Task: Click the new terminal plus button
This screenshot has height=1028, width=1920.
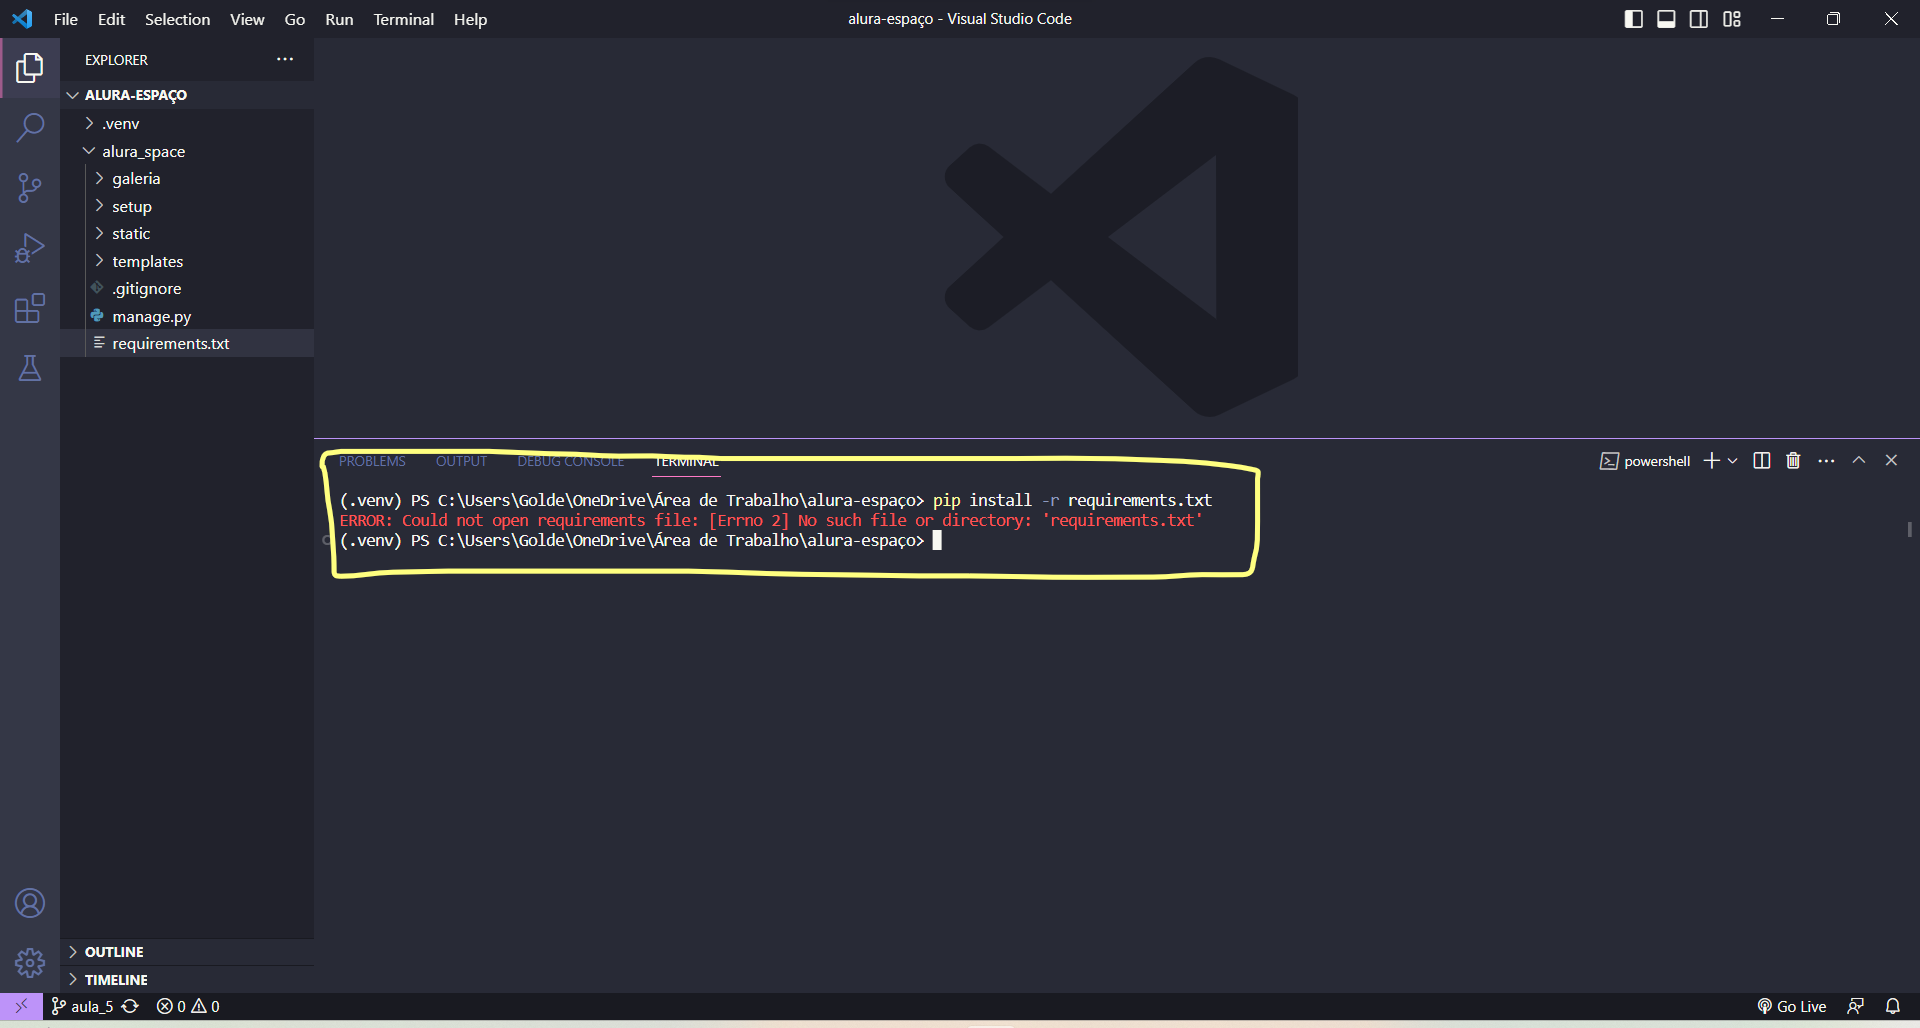Action: click(1711, 461)
